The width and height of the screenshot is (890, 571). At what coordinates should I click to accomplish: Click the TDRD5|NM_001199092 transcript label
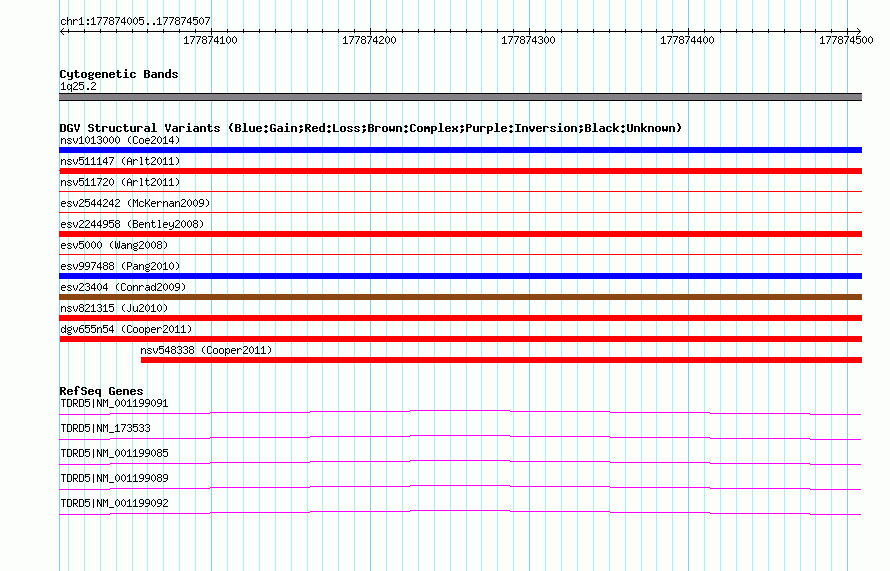[x=114, y=503]
